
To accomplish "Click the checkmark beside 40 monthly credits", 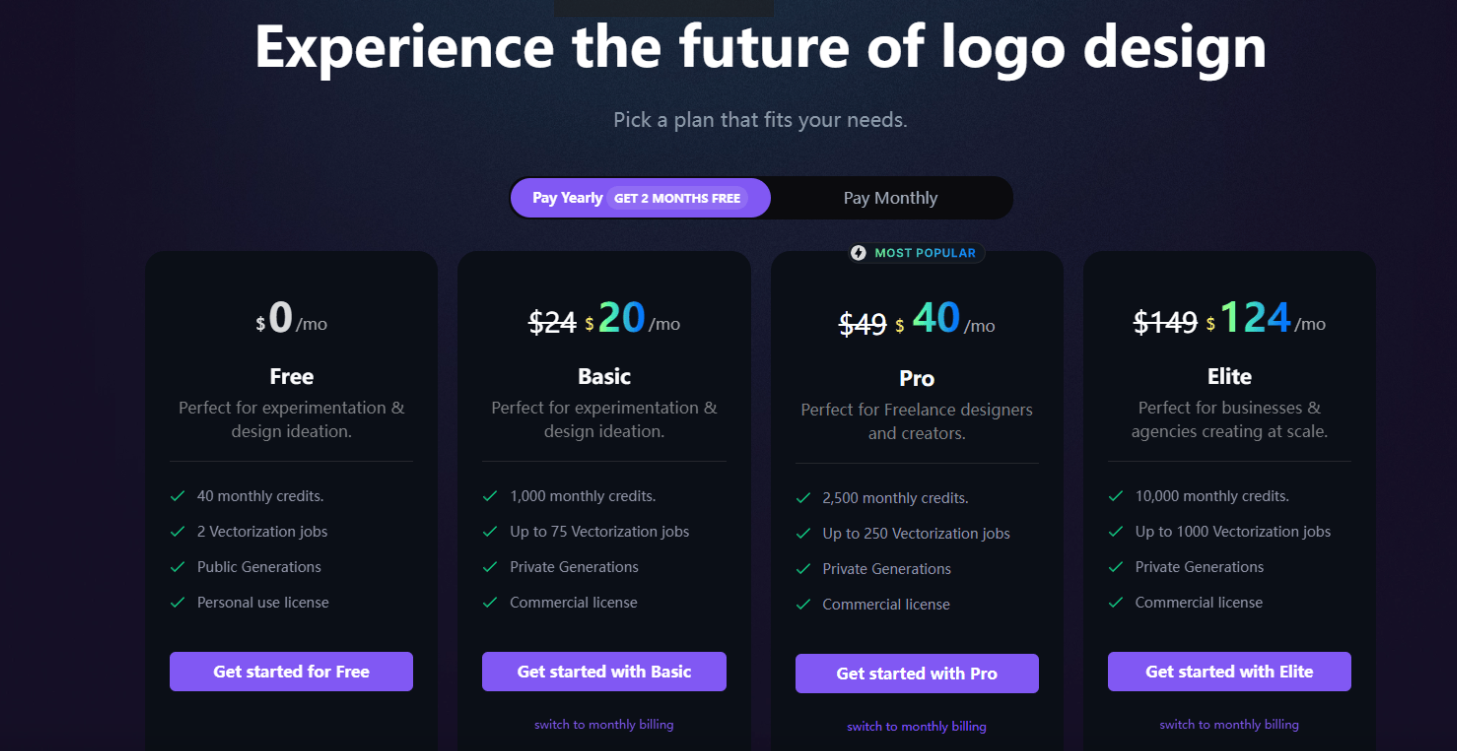I will (x=177, y=495).
